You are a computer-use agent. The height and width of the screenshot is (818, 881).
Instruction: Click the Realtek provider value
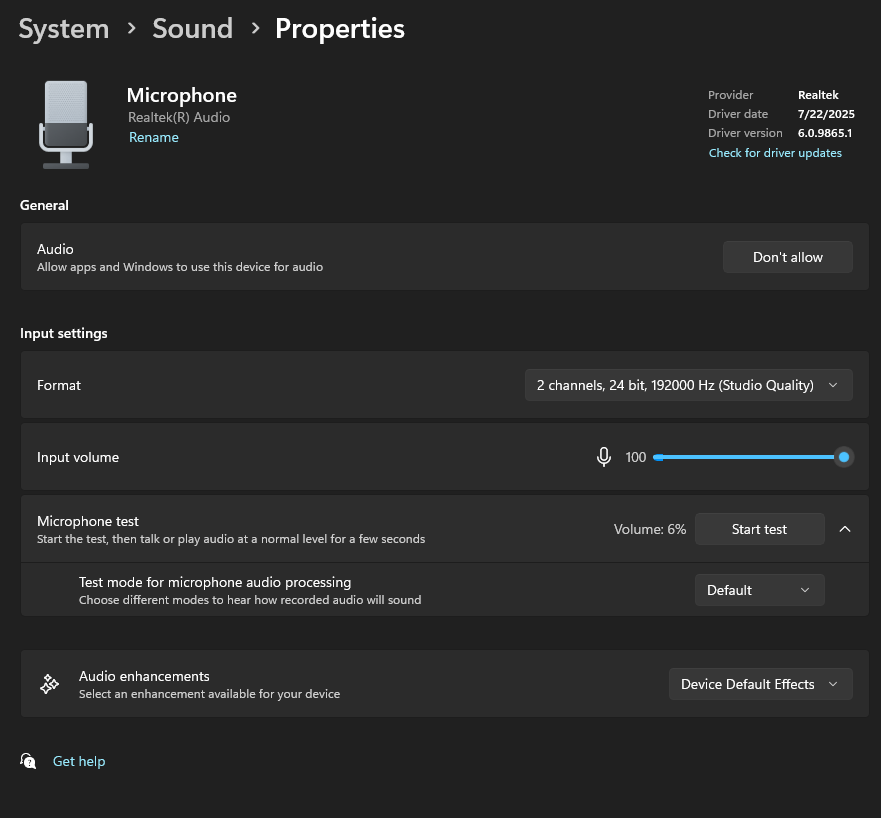point(818,95)
